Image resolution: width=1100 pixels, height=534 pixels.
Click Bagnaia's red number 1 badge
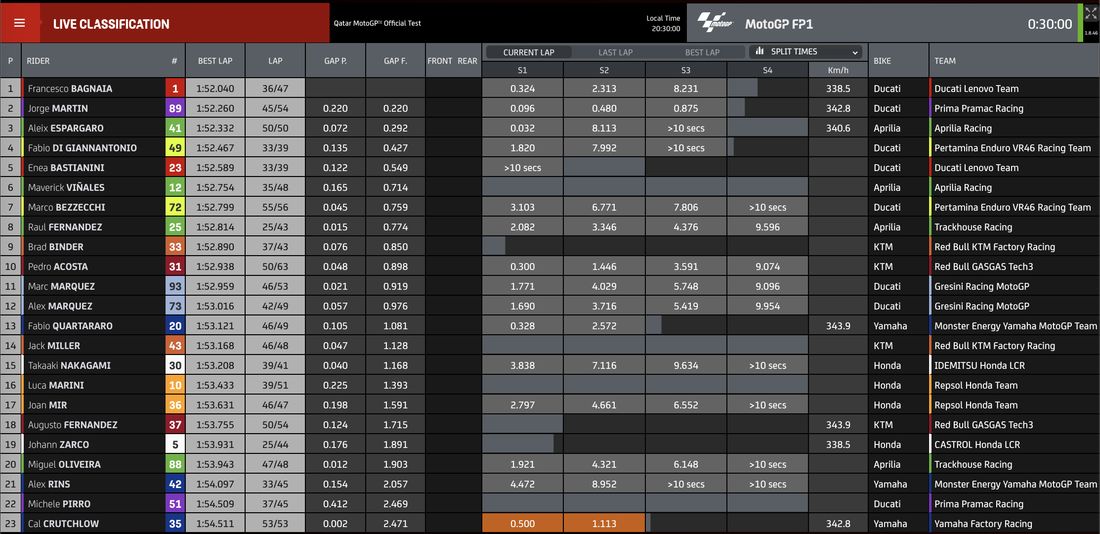click(x=175, y=88)
